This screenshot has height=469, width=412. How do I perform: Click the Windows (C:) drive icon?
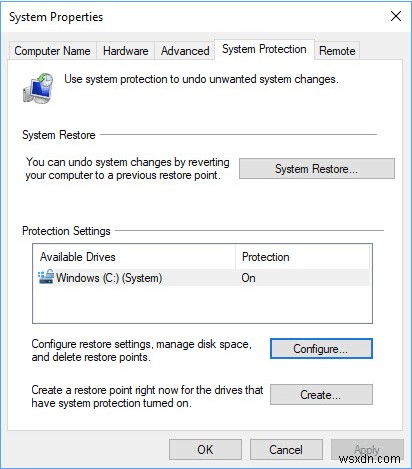(46, 277)
